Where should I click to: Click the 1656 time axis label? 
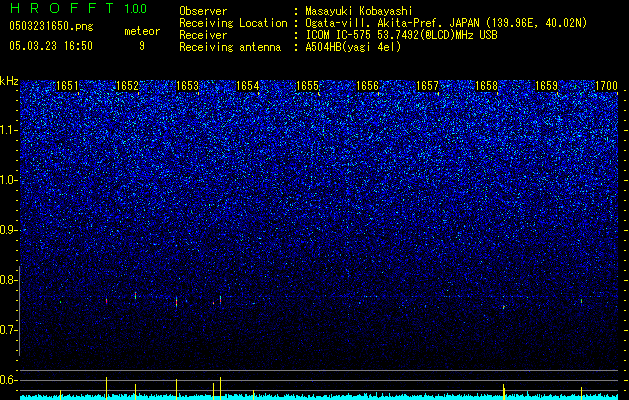(367, 86)
